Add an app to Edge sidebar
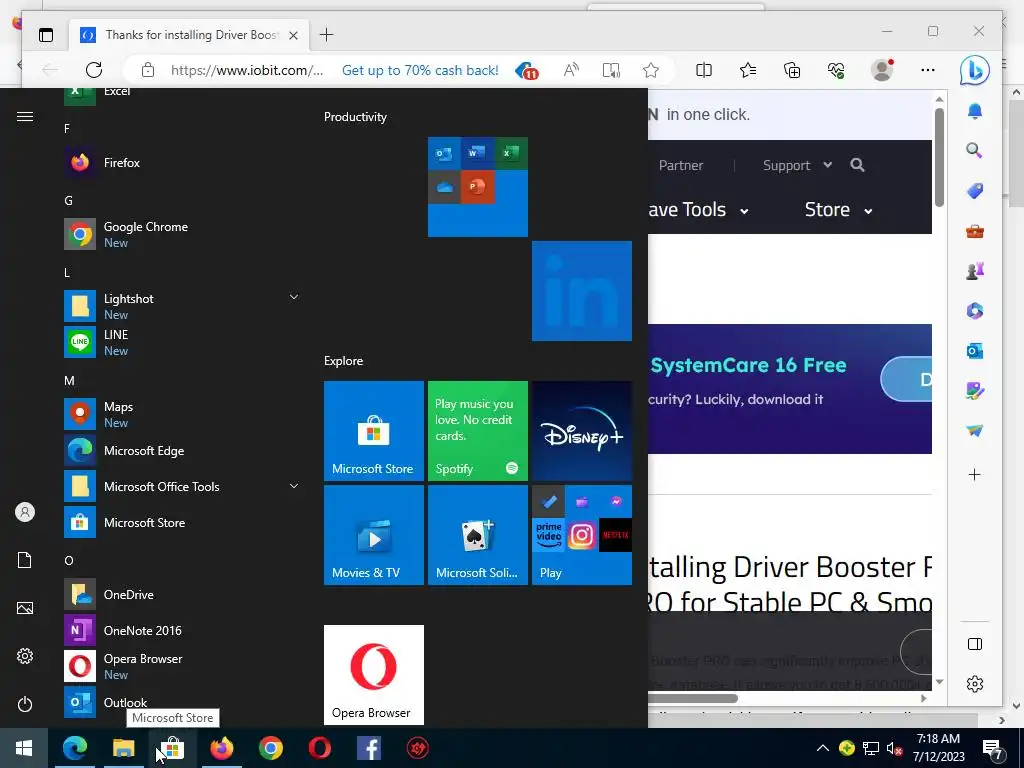 tap(974, 475)
